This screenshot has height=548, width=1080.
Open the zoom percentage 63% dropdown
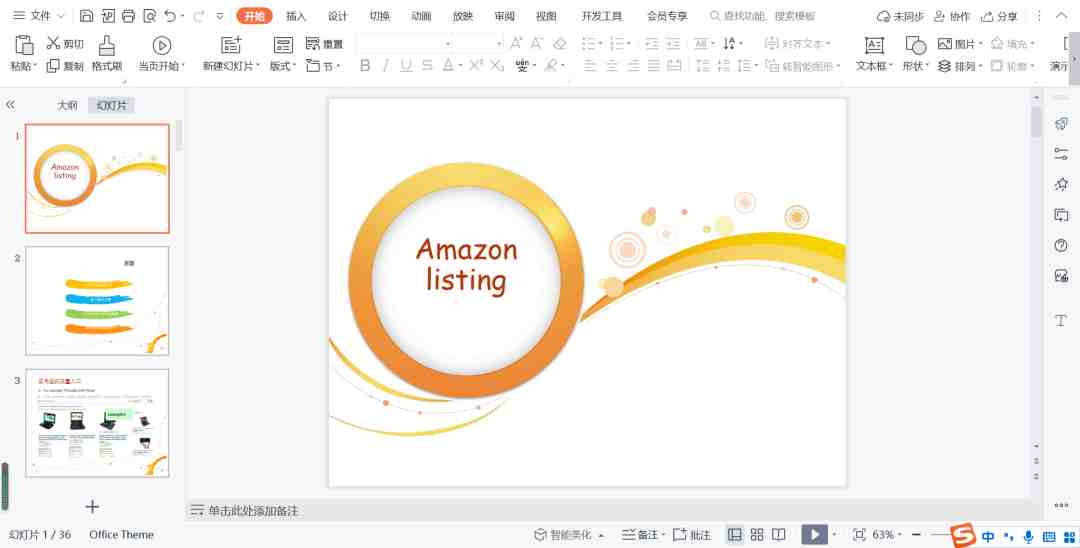pos(887,535)
